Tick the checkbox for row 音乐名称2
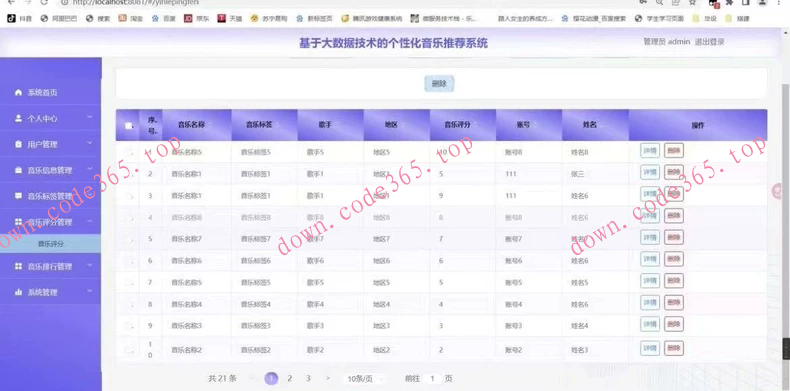 coord(128,350)
